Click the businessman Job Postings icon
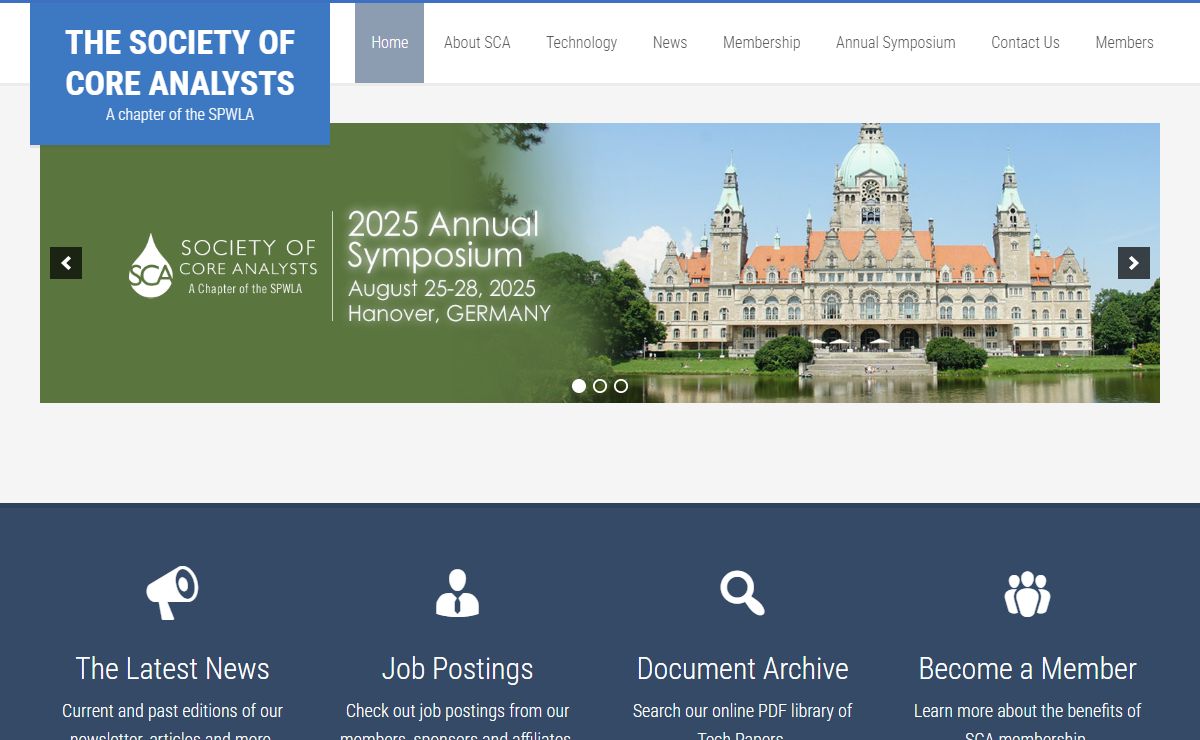1200x740 pixels. [457, 593]
